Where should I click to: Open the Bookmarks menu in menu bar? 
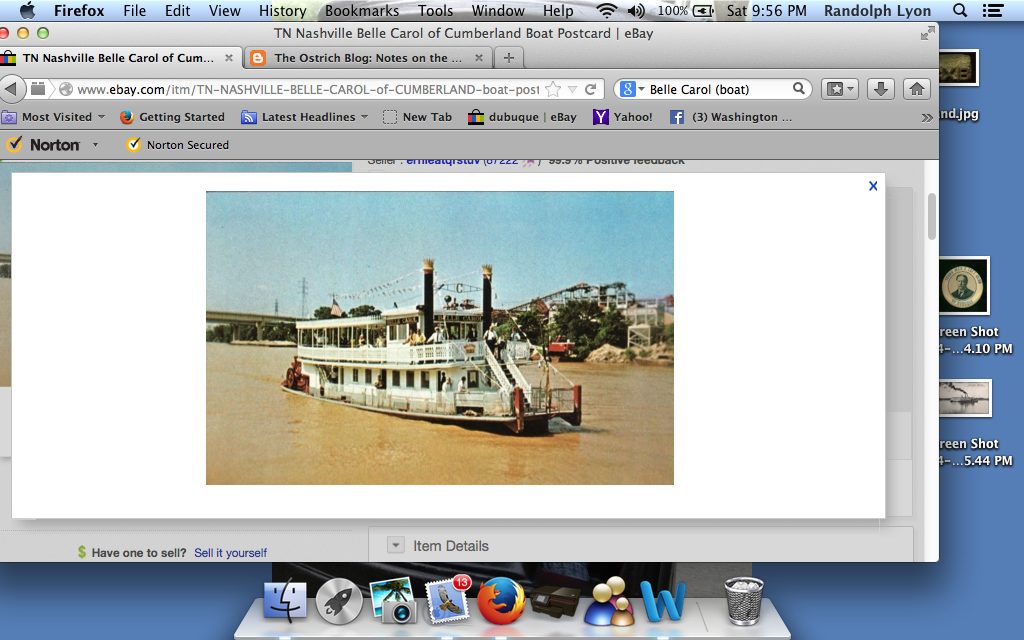tap(362, 11)
